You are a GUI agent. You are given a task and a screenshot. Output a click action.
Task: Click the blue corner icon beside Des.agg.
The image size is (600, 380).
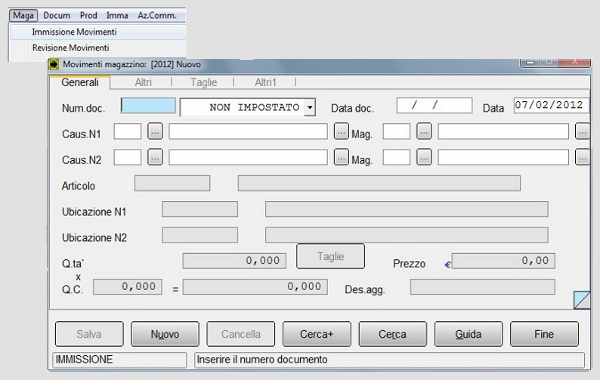coord(582,300)
